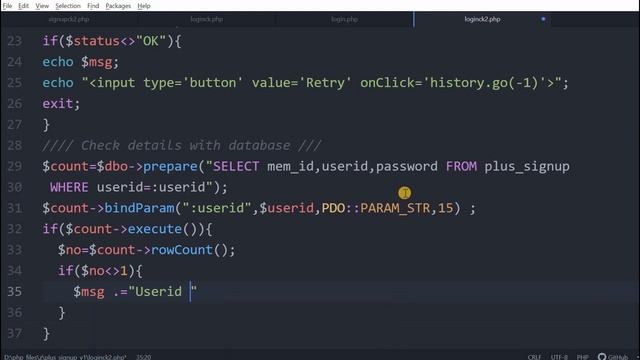Click 'execute' on line 32

155,229
